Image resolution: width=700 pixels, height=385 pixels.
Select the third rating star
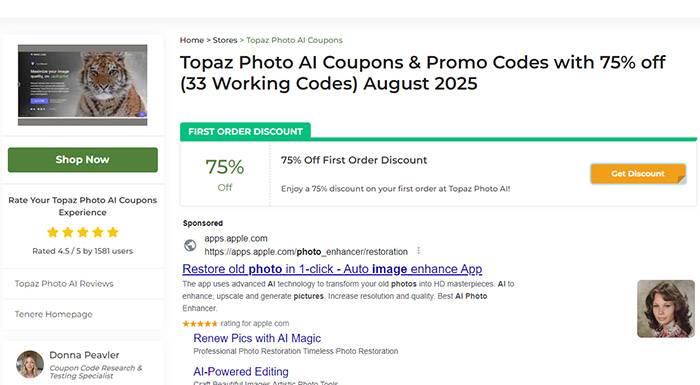pyautogui.click(x=83, y=232)
